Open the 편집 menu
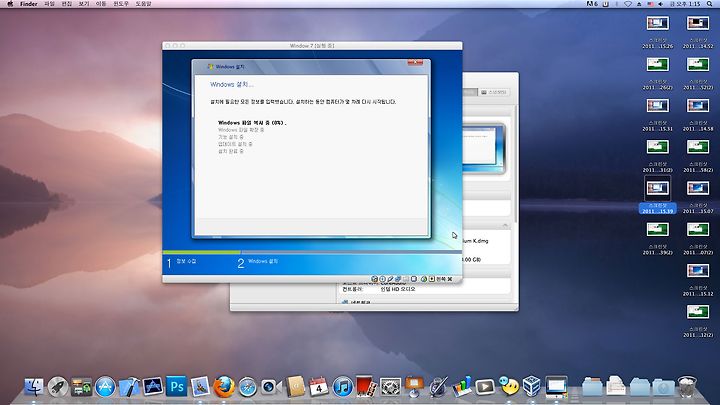720x405 pixels. 67,4
